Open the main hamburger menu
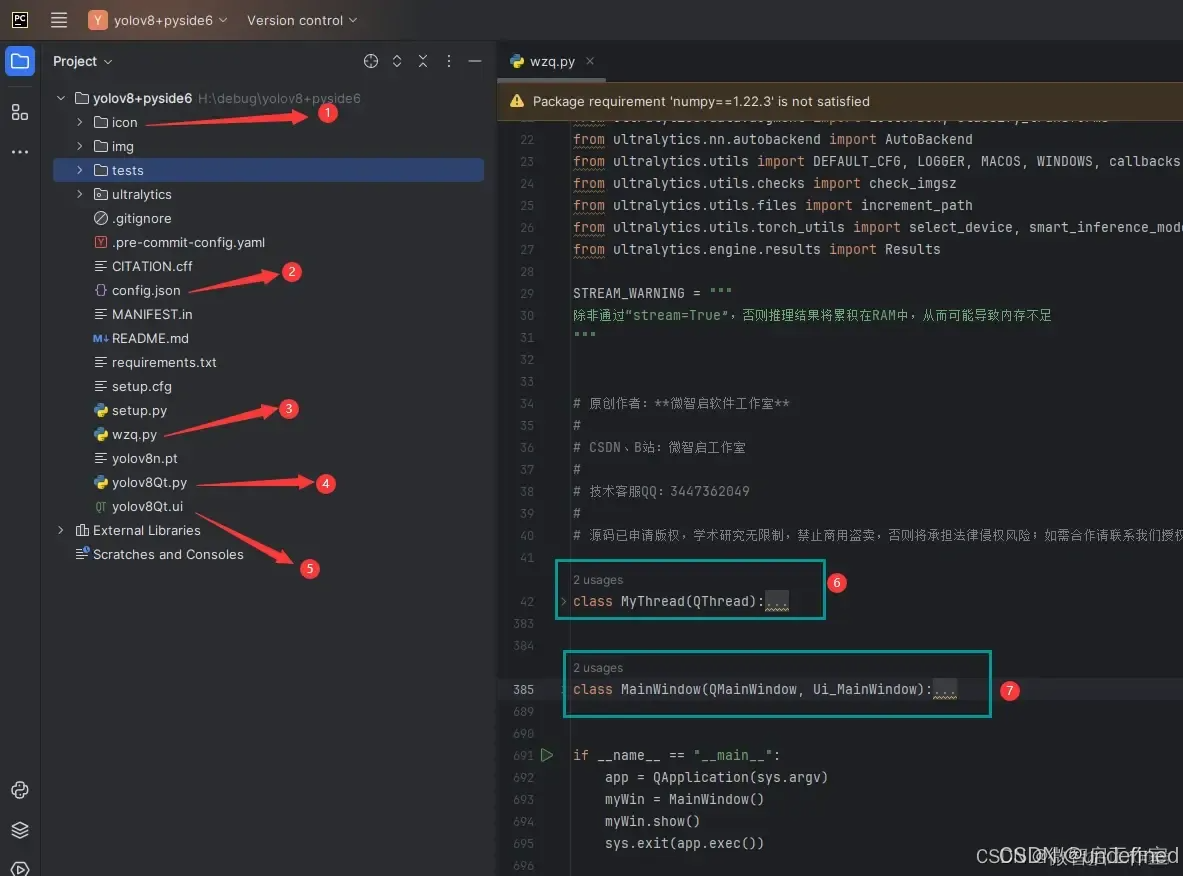The width and height of the screenshot is (1183, 876). [x=58, y=20]
